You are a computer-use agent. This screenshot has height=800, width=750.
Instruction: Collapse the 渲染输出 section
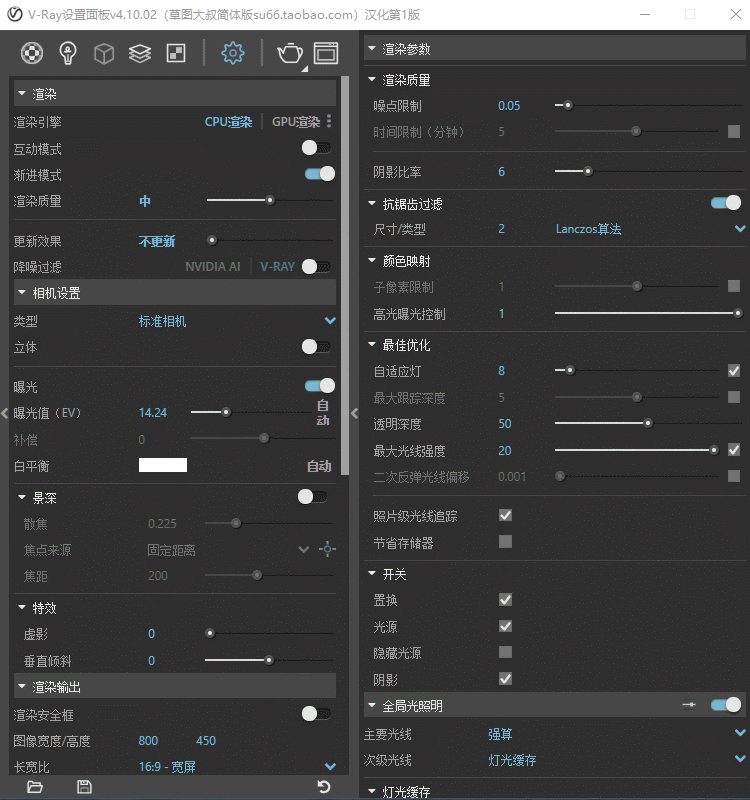(x=174, y=686)
